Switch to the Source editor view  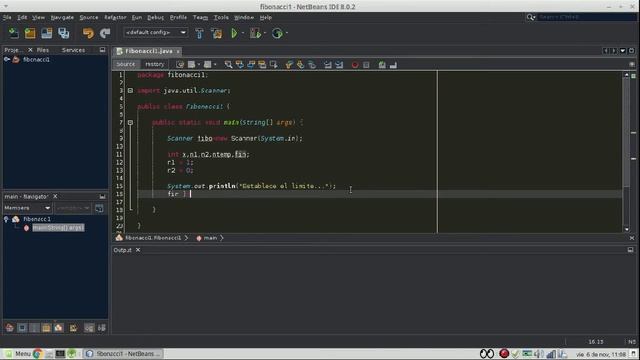tap(125, 64)
